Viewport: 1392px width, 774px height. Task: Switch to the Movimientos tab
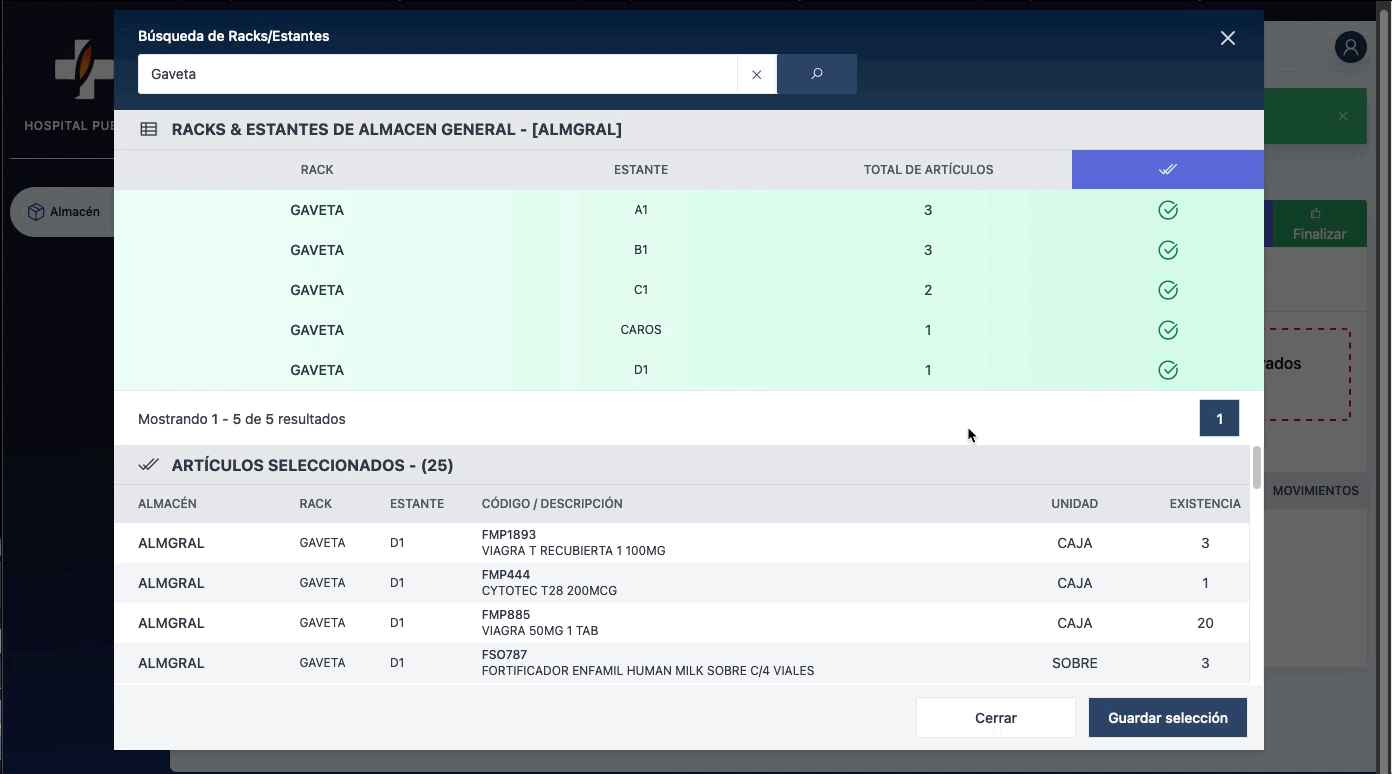(1315, 491)
